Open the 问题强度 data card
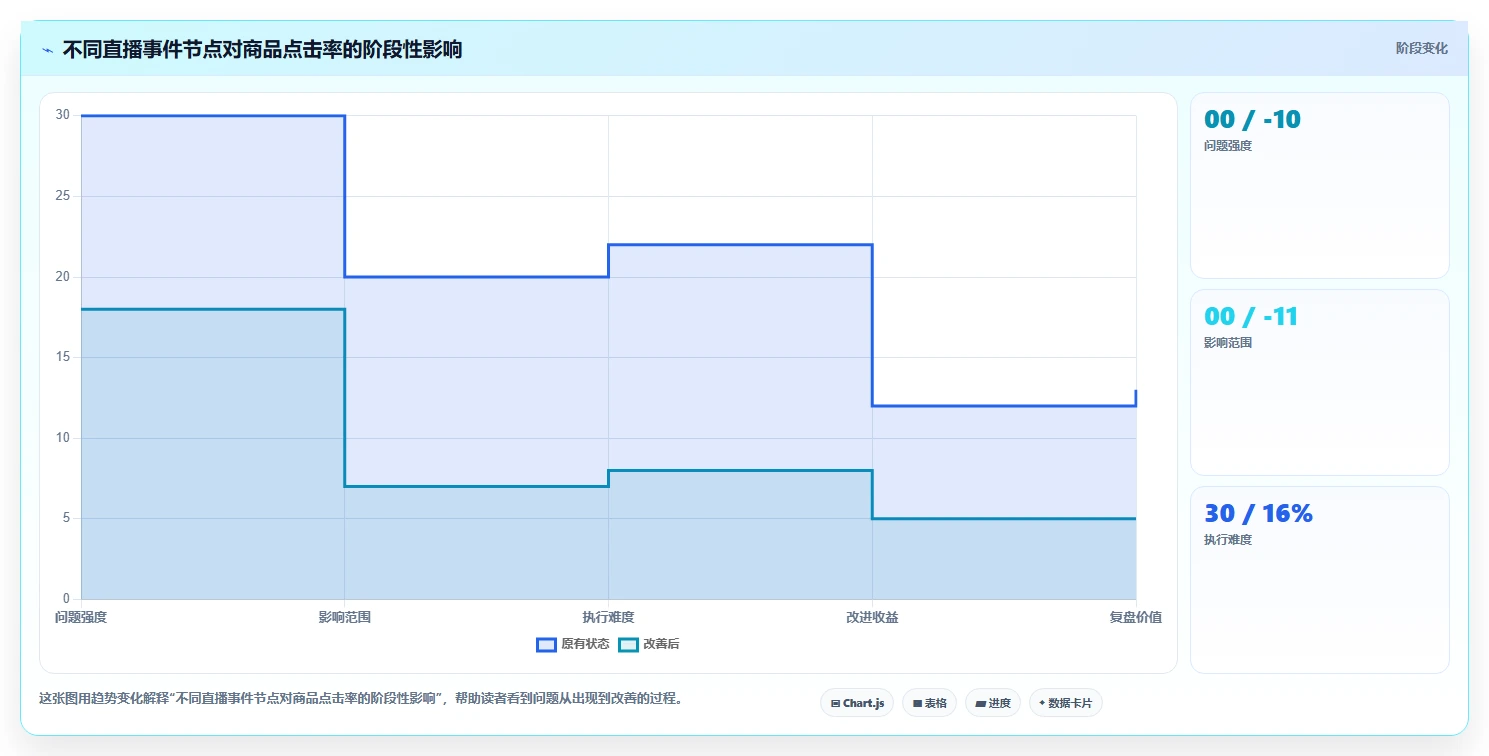The width and height of the screenshot is (1489, 756). point(1319,185)
